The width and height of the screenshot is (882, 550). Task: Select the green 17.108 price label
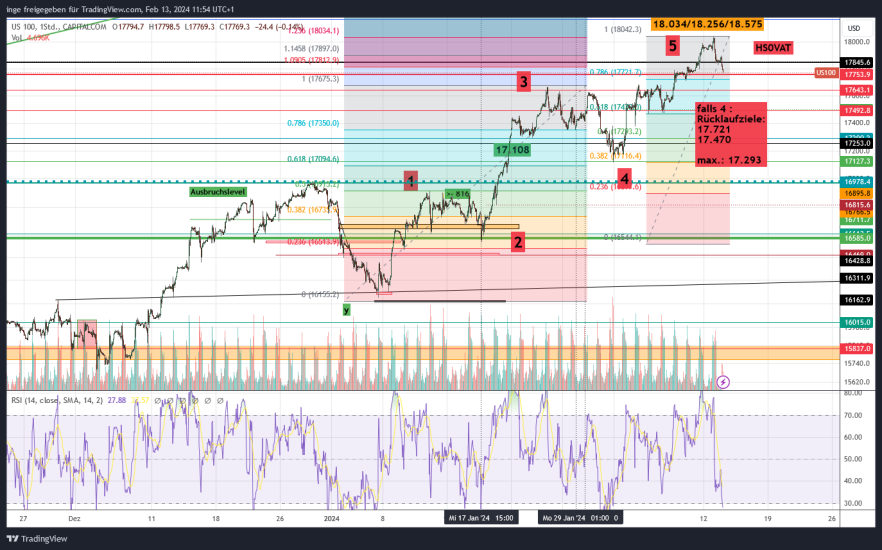(511, 149)
